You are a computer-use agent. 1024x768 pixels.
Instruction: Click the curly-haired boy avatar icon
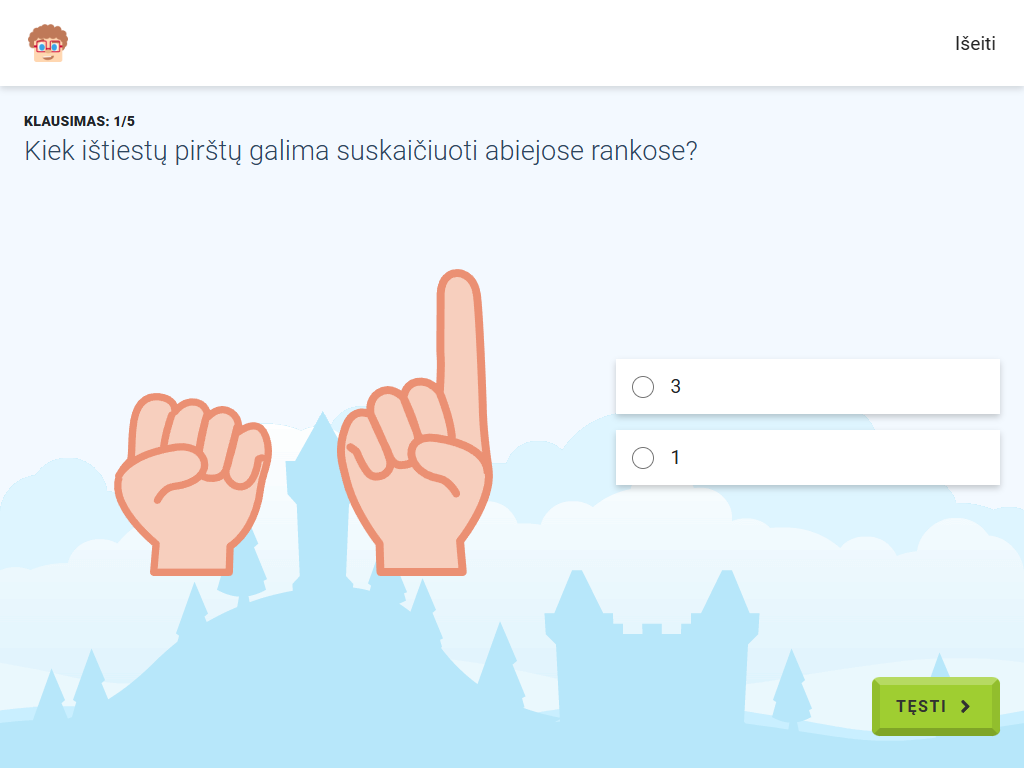click(x=48, y=43)
